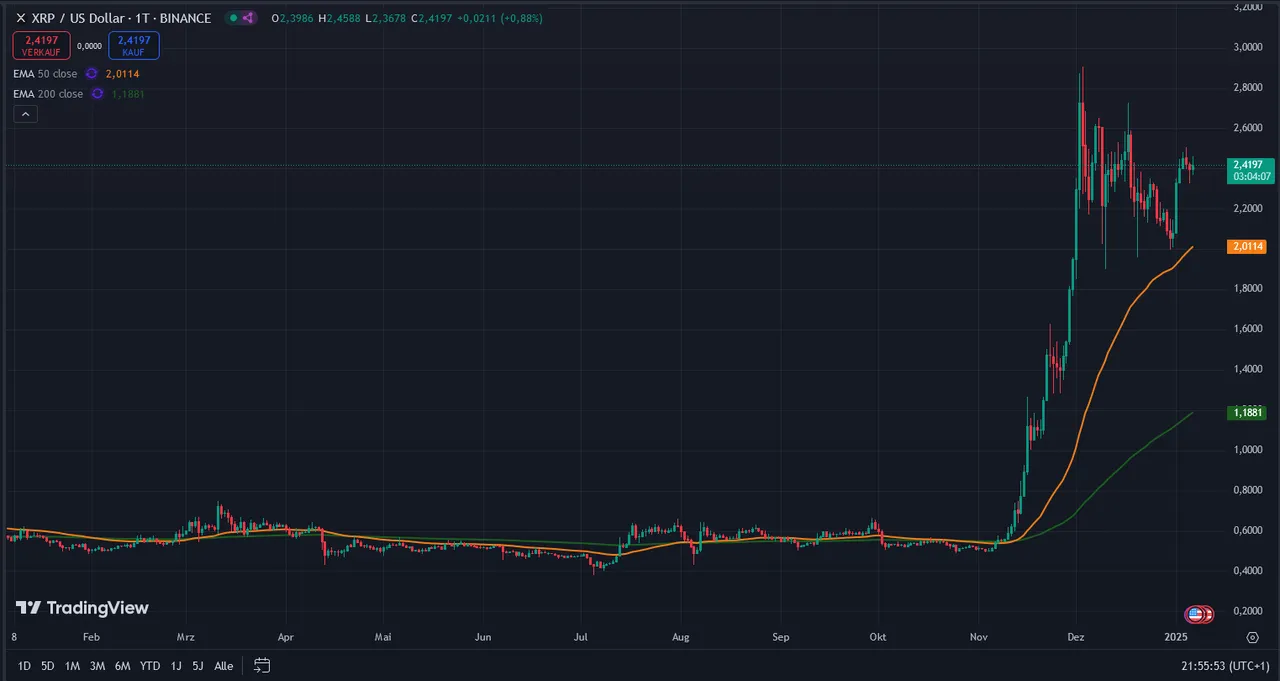The height and width of the screenshot is (681, 1280).
Task: Collapse the indicator legend with the chevron
Action: click(26, 115)
